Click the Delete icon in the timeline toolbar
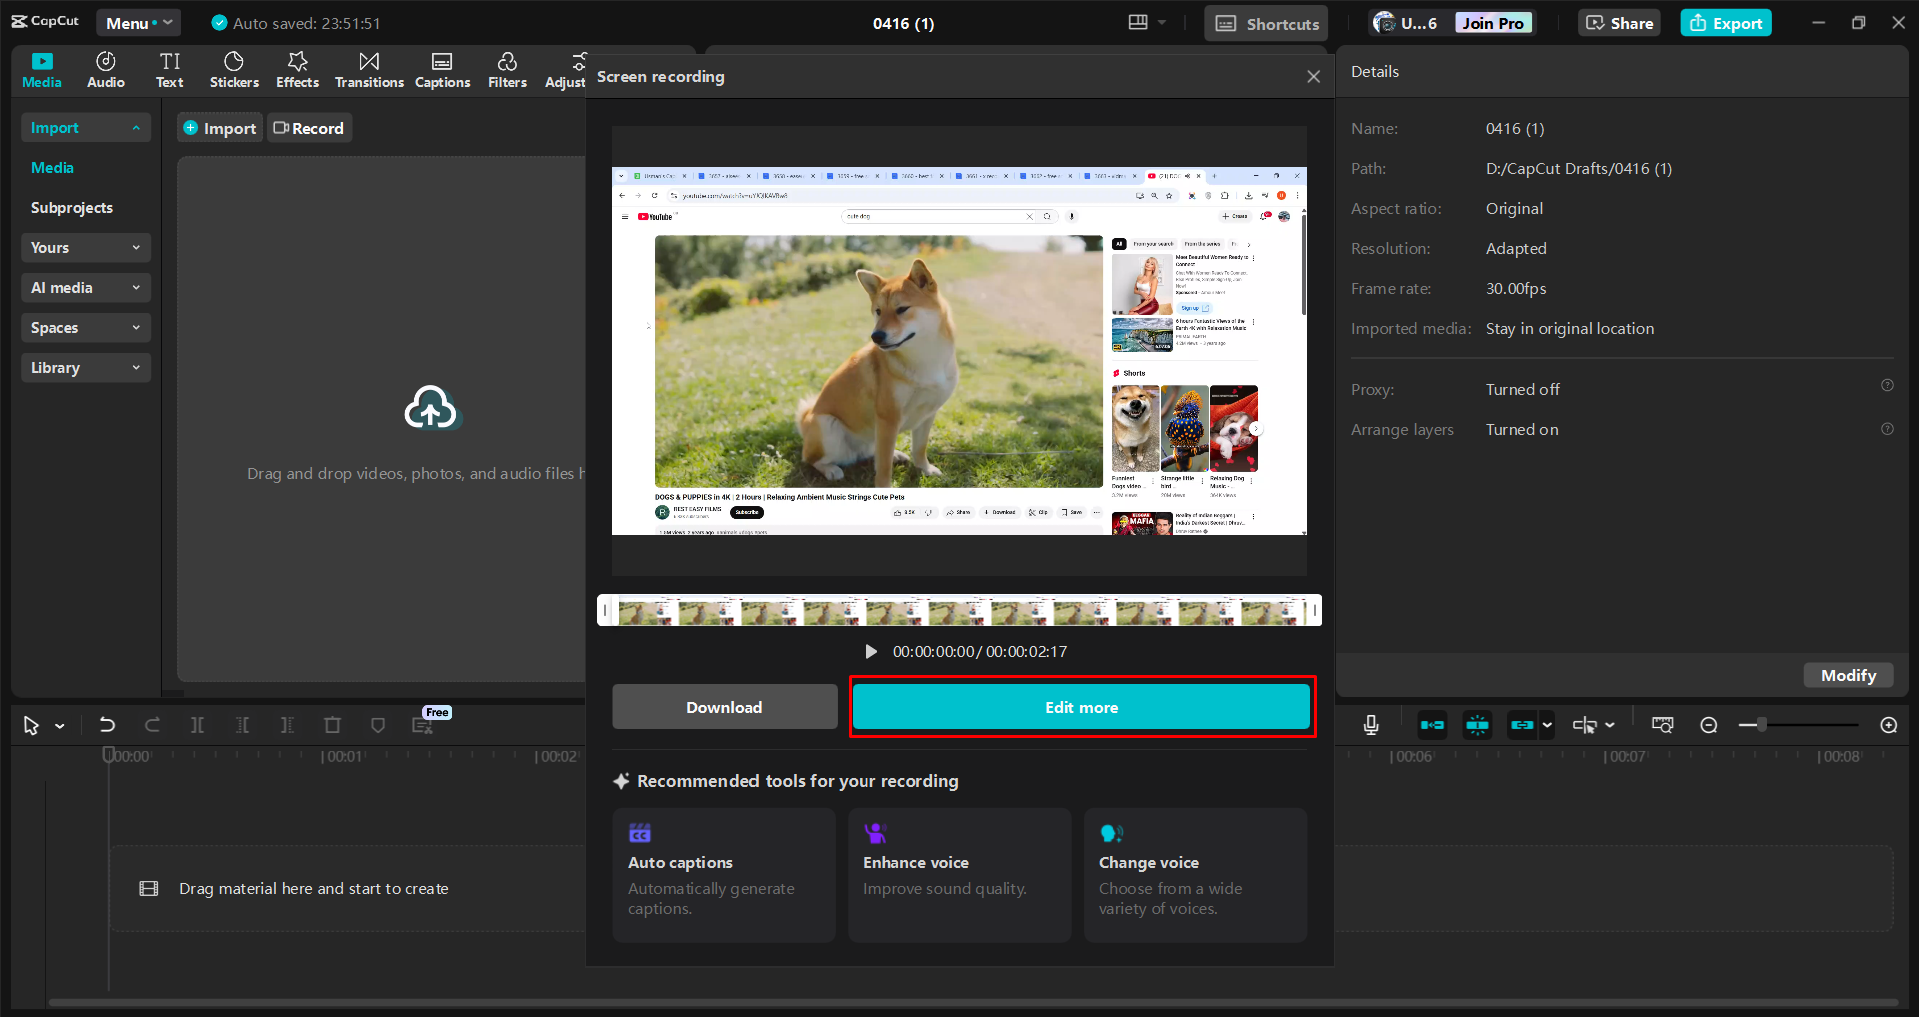 [x=332, y=725]
